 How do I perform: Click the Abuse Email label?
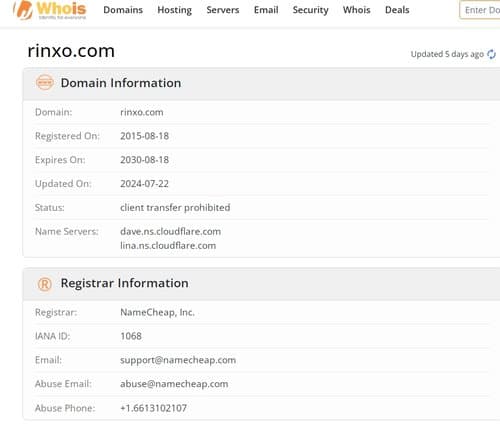tap(63, 384)
